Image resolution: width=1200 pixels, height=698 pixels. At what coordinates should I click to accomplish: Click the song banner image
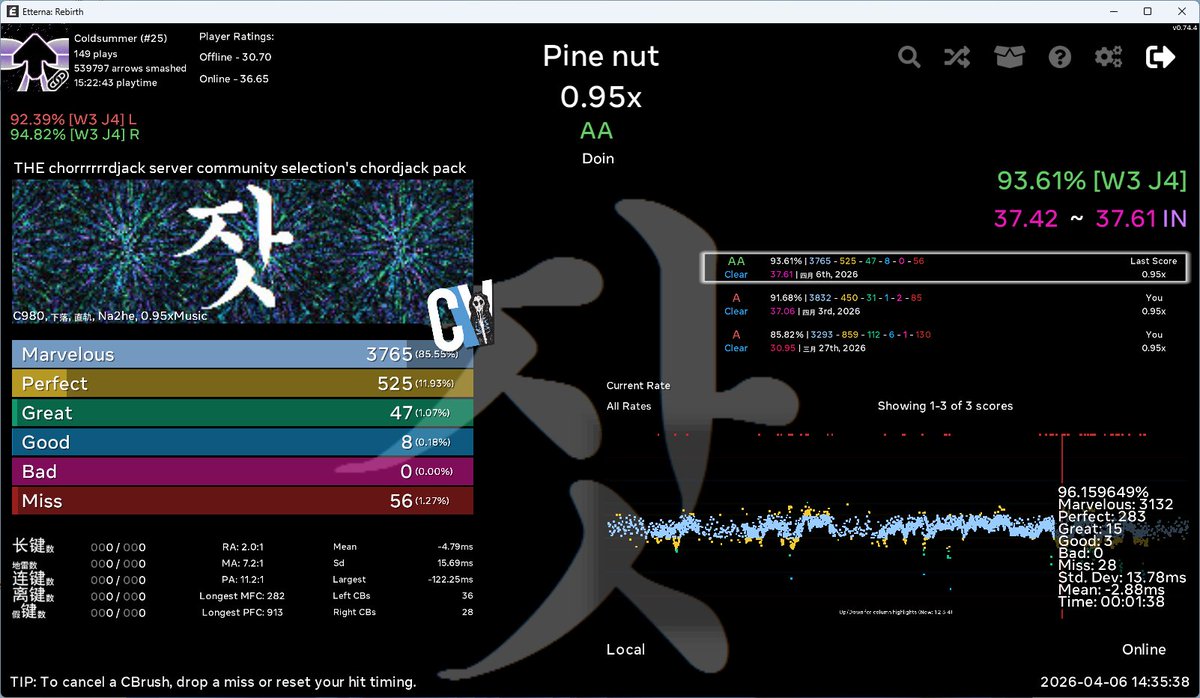pyautogui.click(x=242, y=252)
